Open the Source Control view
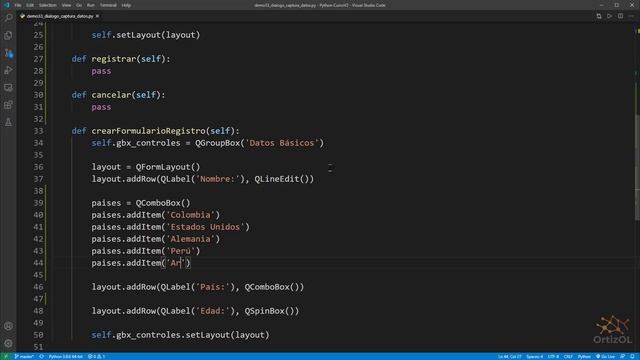Screen dimensions: 640x360 point(8,53)
